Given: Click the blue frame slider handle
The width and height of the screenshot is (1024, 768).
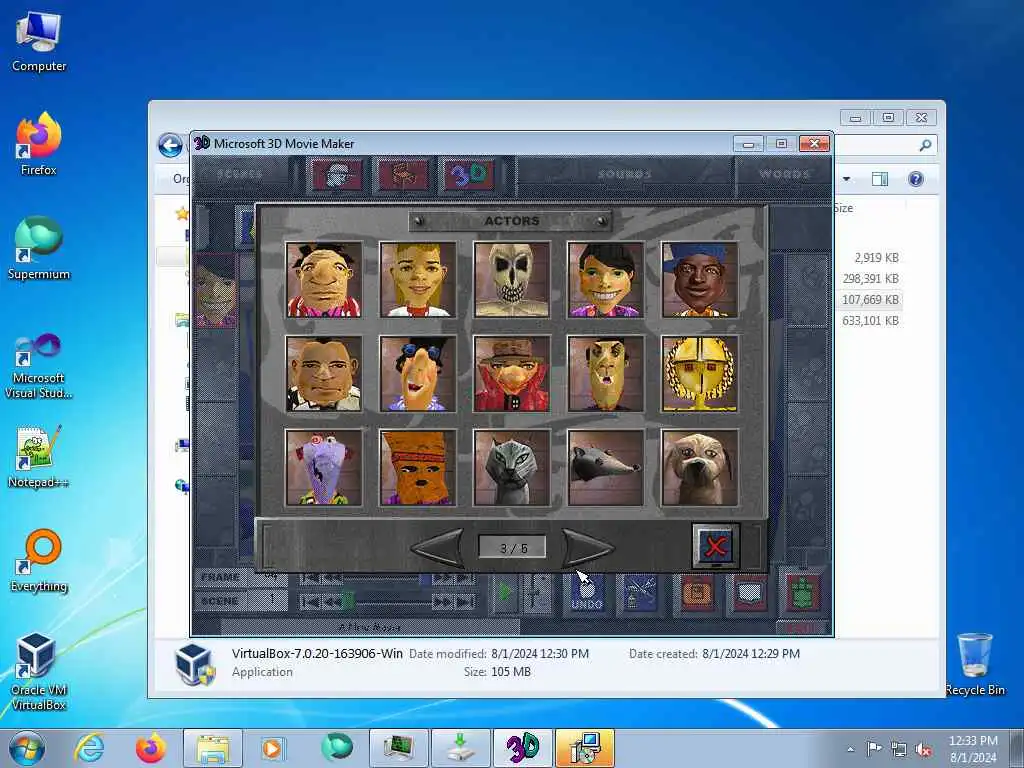Looking at the screenshot, I should pos(425,579).
